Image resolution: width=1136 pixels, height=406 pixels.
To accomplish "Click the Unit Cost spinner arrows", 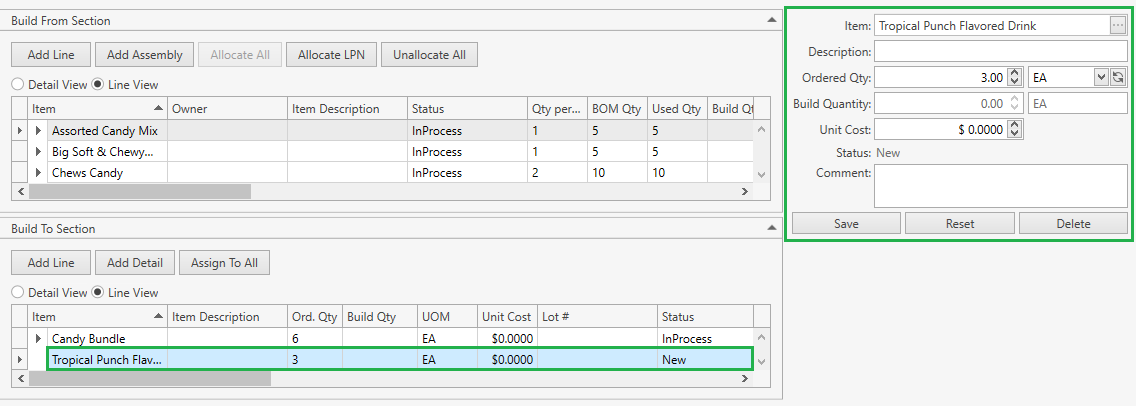I will click(1015, 129).
